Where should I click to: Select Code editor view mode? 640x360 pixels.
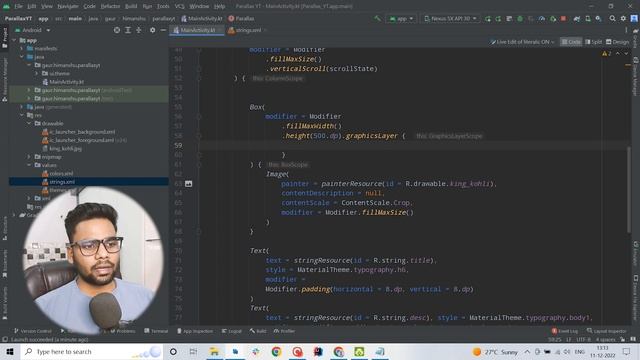[x=571, y=42]
